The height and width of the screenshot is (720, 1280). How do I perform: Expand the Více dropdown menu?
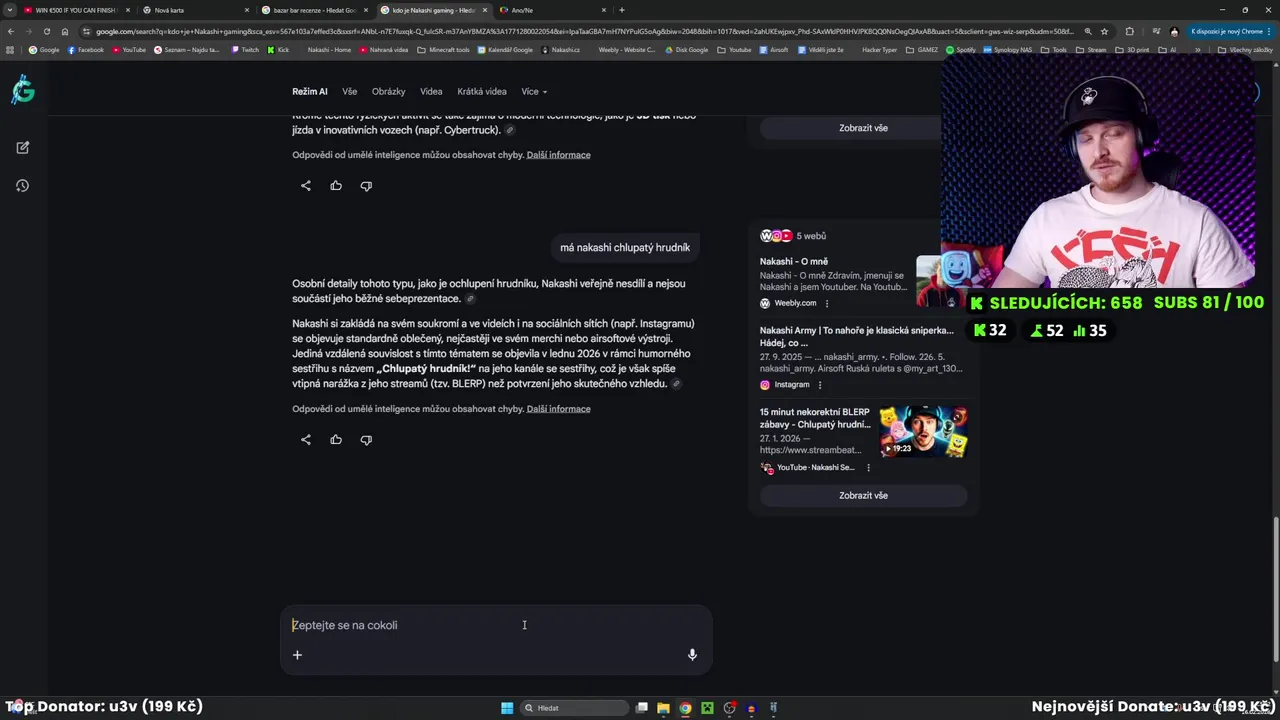tap(534, 91)
